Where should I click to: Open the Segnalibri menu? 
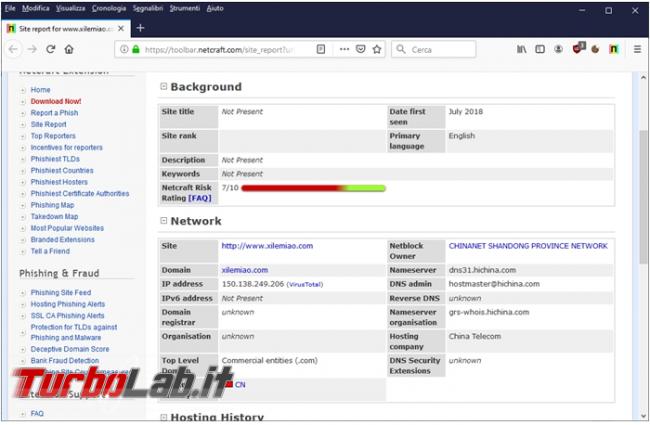pyautogui.click(x=148, y=8)
